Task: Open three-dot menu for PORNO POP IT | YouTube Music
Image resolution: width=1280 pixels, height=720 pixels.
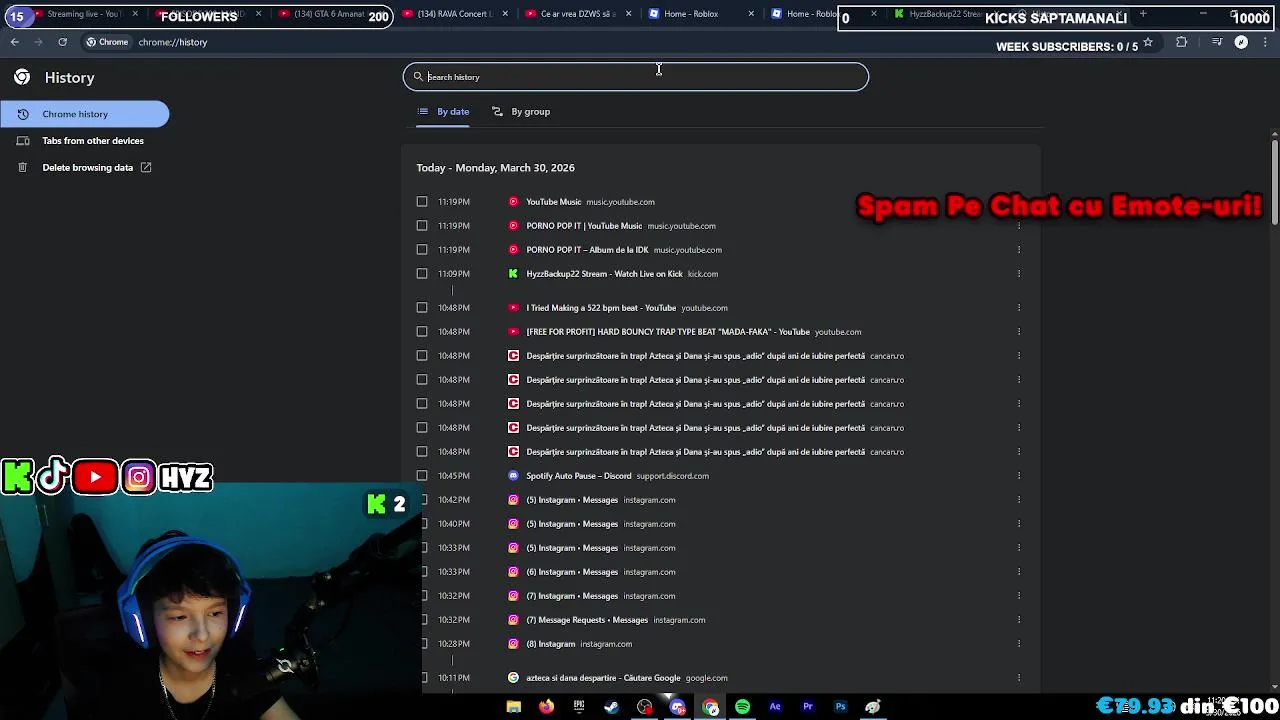Action: point(1018,226)
